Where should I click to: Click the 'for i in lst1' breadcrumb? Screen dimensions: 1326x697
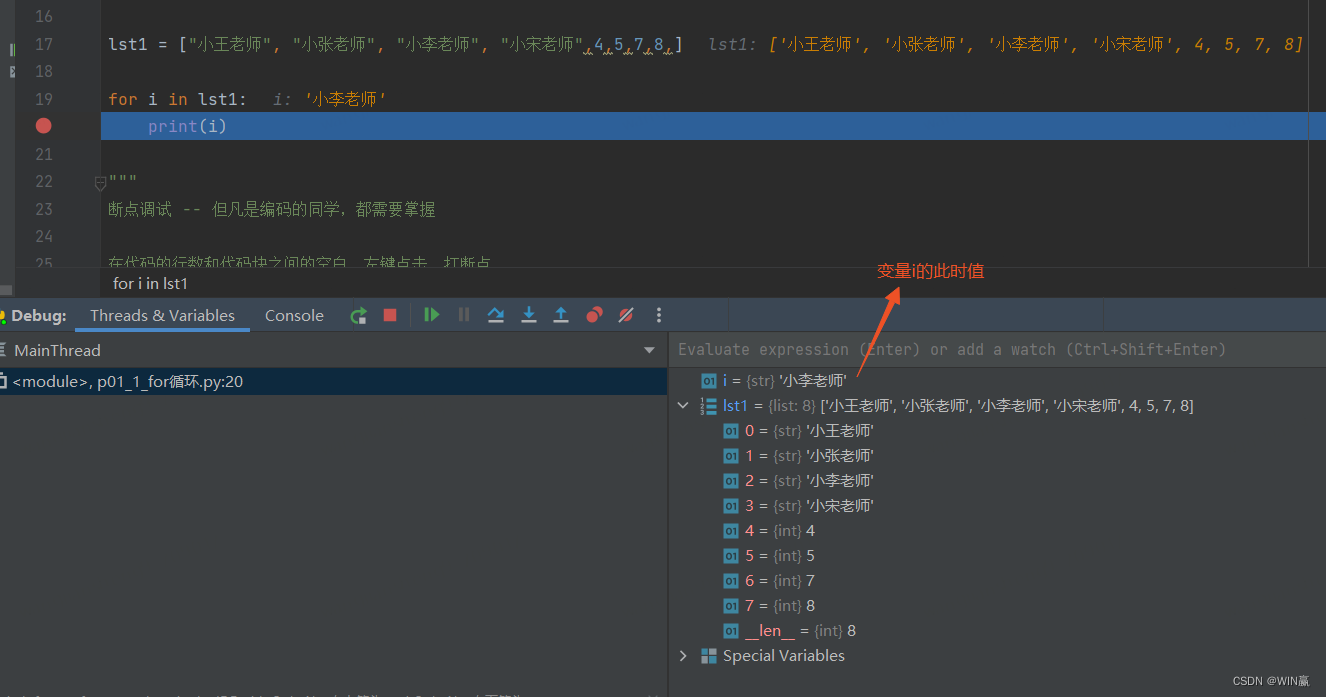pos(150,283)
